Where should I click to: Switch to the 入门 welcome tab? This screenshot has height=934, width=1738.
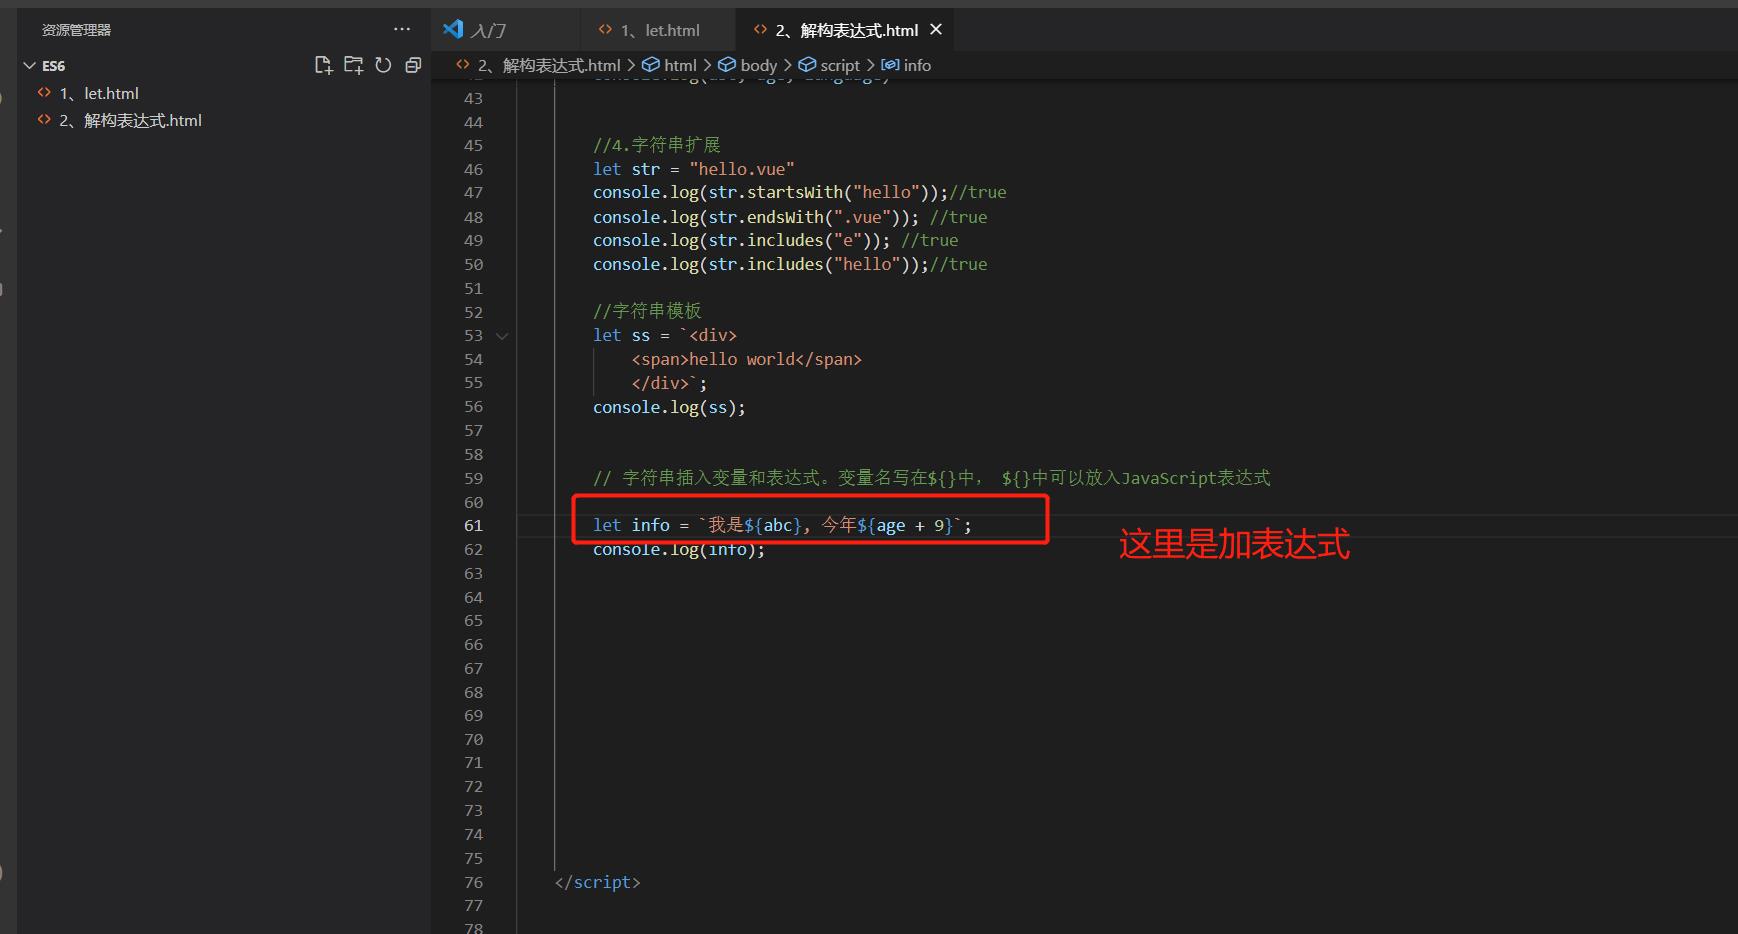(x=488, y=30)
